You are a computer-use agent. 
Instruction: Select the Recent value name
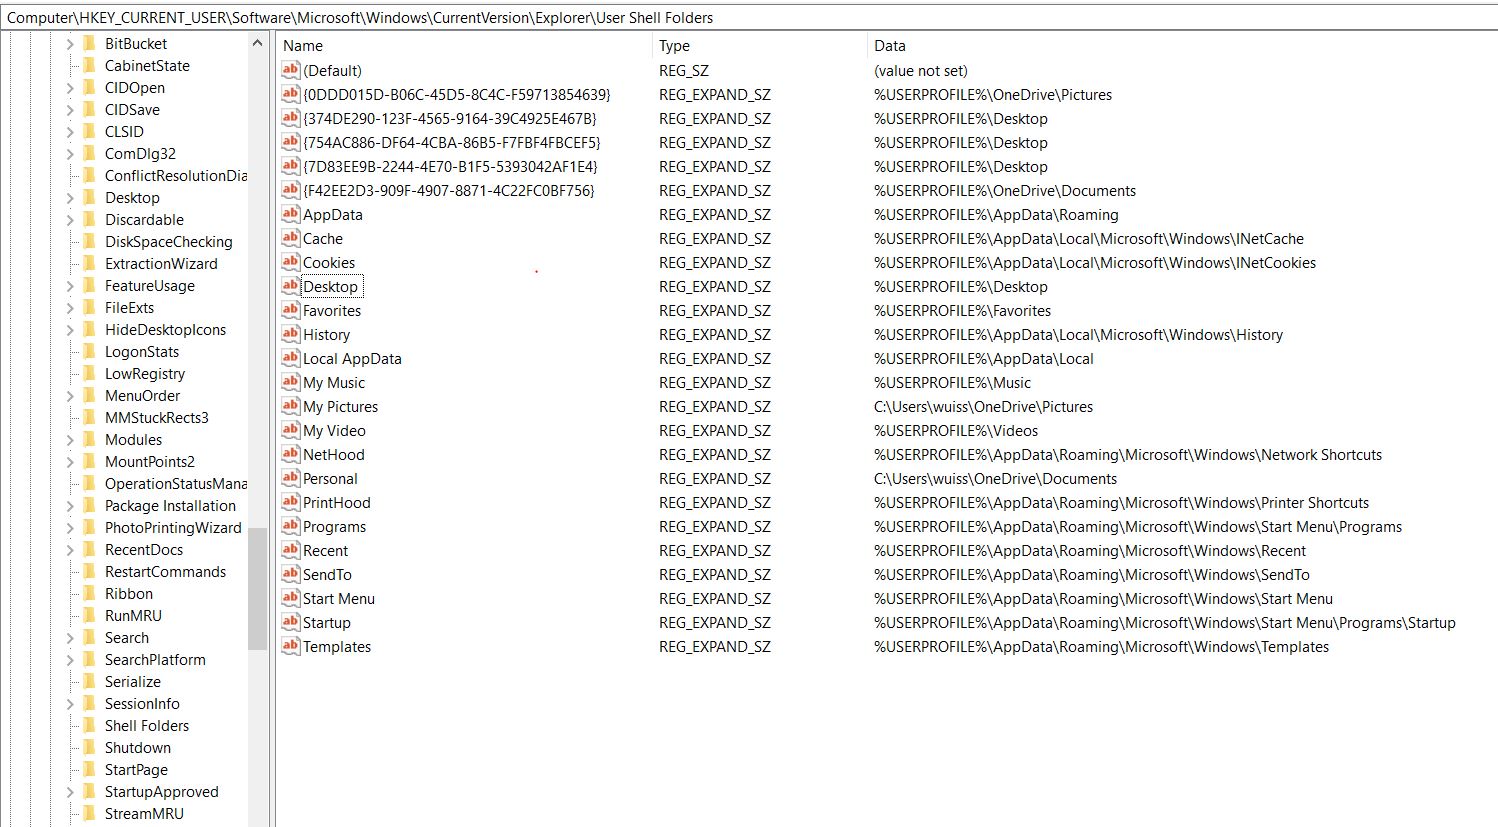click(x=325, y=550)
